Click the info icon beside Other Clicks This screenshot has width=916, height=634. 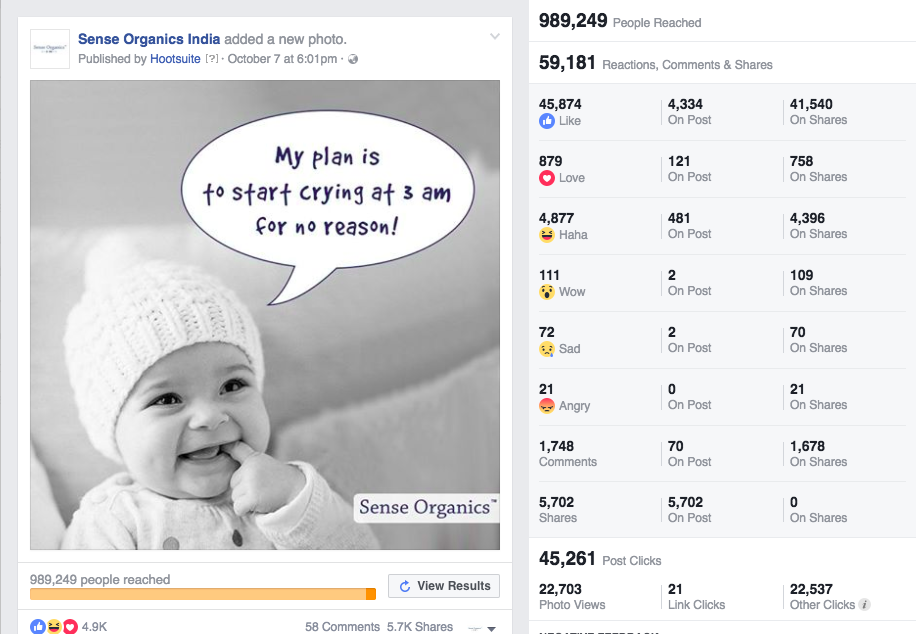pos(865,605)
